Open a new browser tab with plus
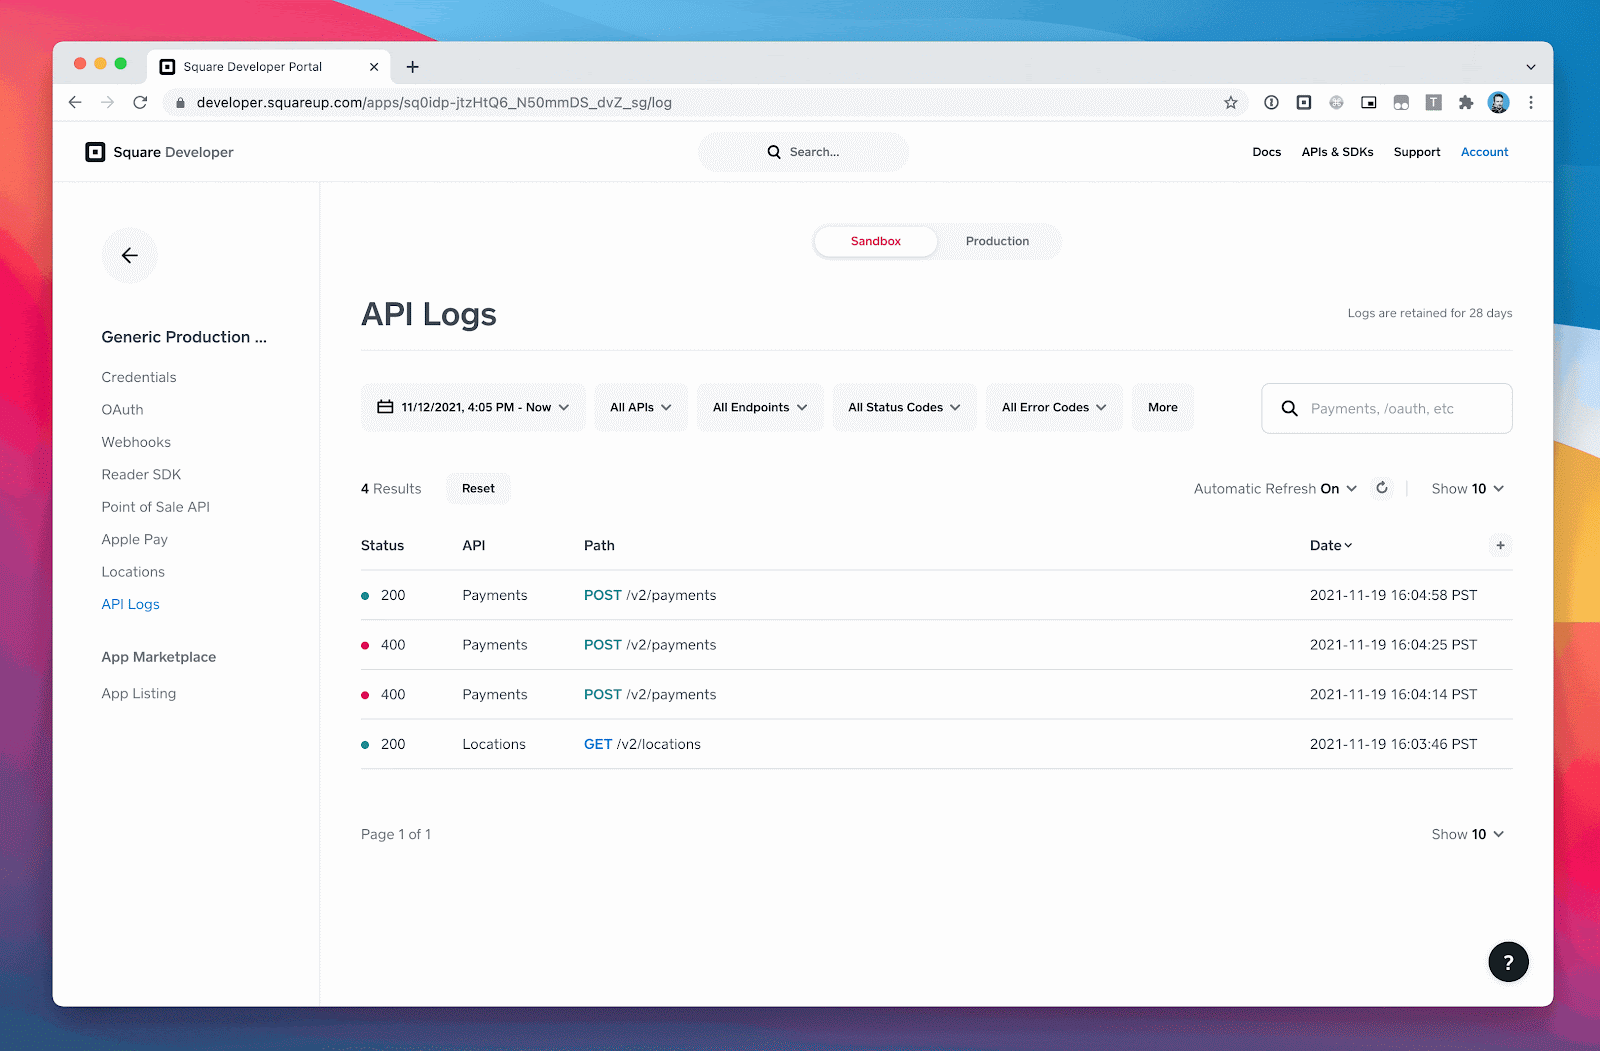1600x1051 pixels. 412,67
